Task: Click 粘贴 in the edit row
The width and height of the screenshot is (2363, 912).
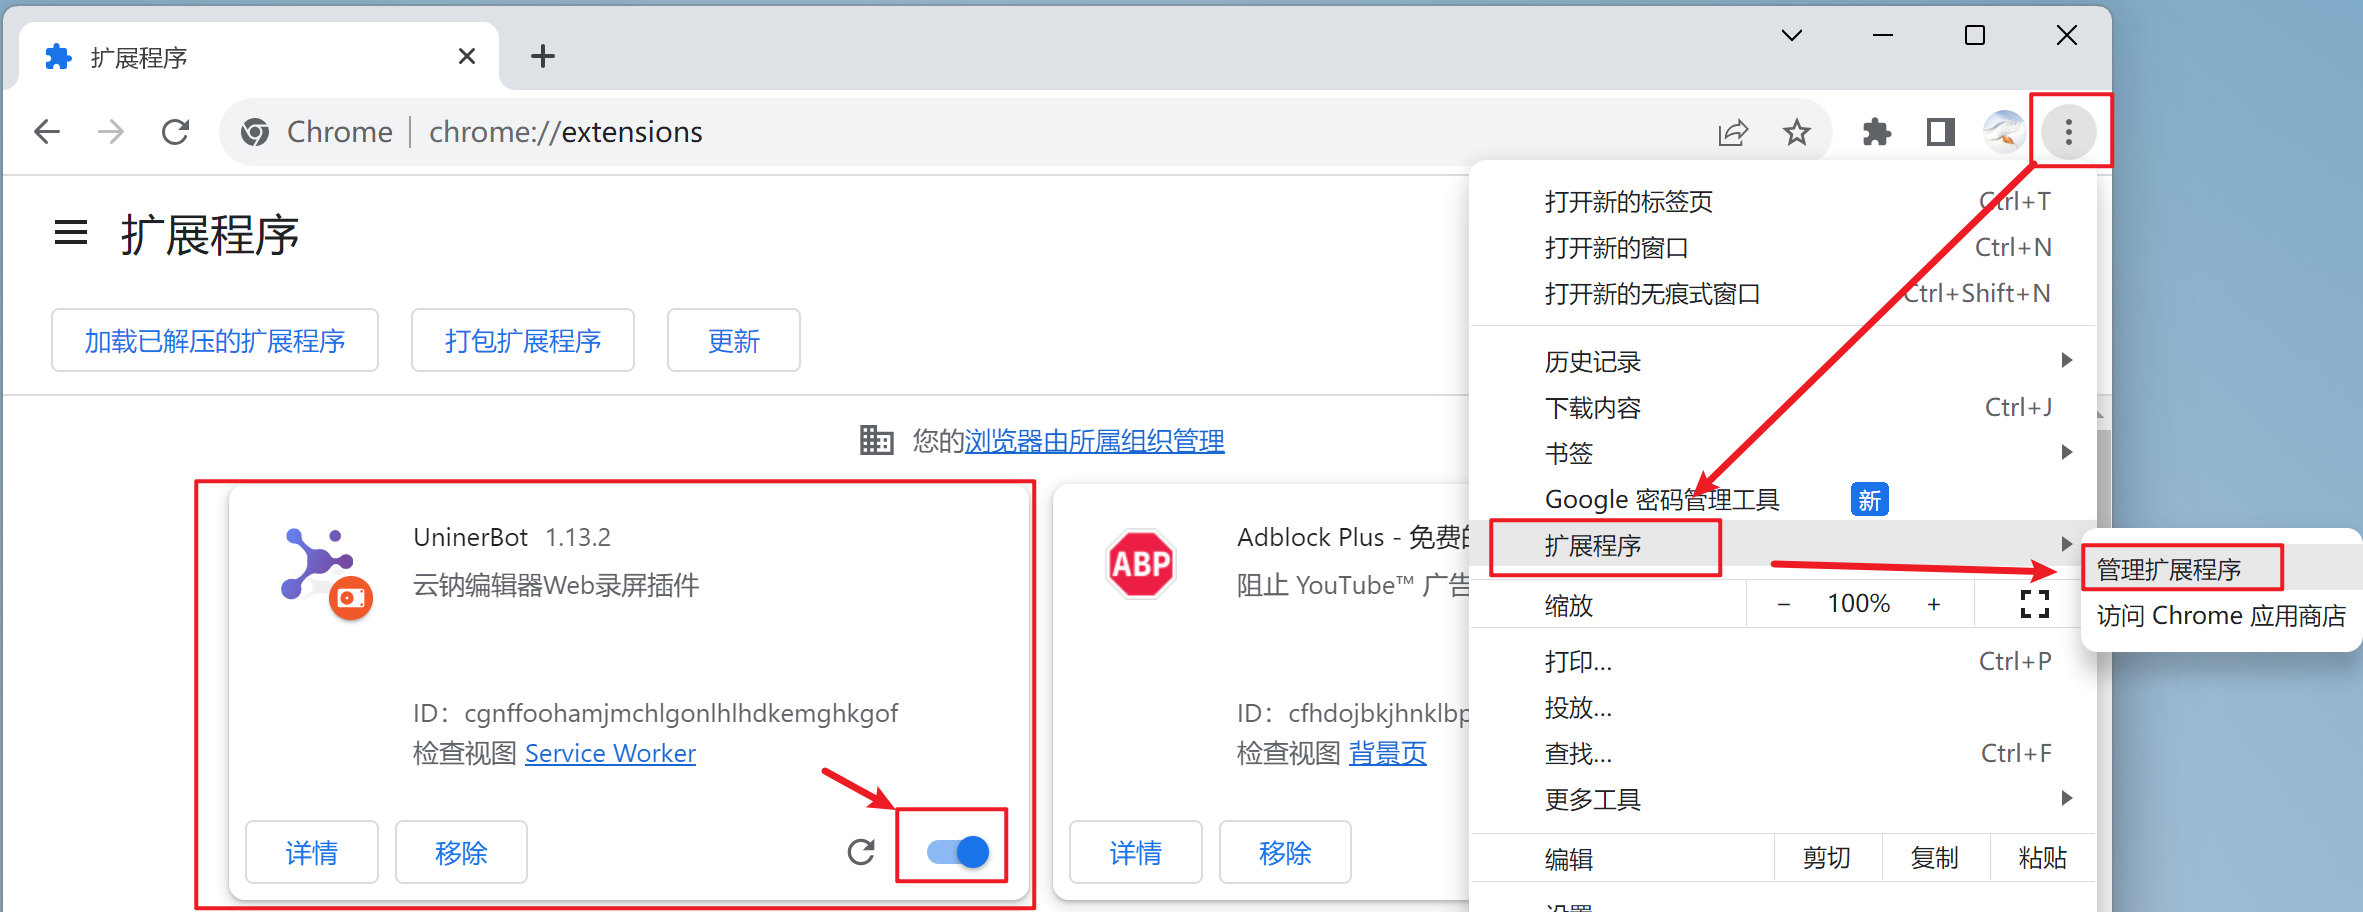Action: [2043, 858]
